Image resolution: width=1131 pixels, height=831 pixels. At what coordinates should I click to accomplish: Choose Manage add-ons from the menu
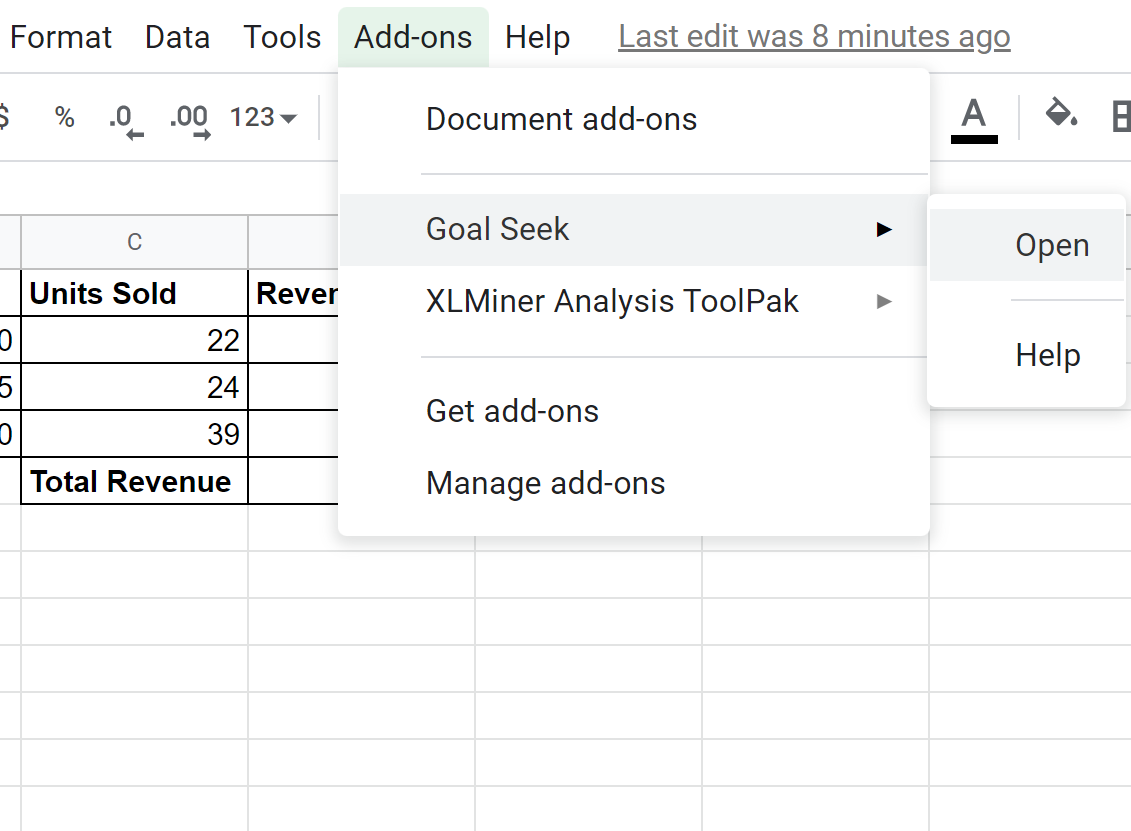[x=545, y=484]
